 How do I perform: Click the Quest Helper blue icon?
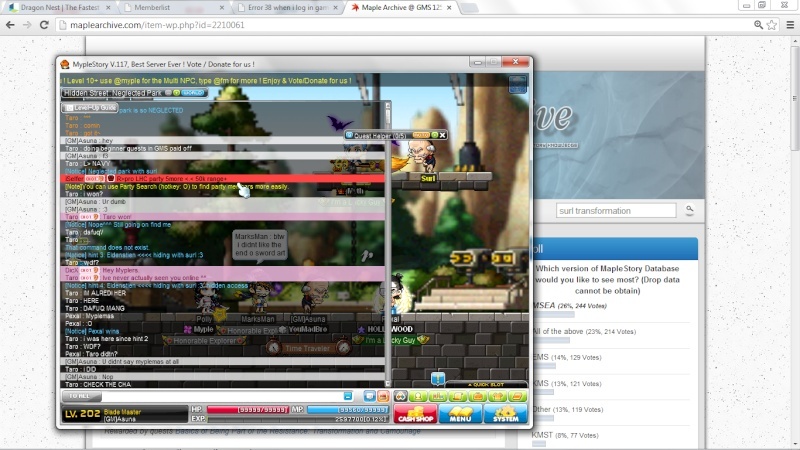coord(349,135)
